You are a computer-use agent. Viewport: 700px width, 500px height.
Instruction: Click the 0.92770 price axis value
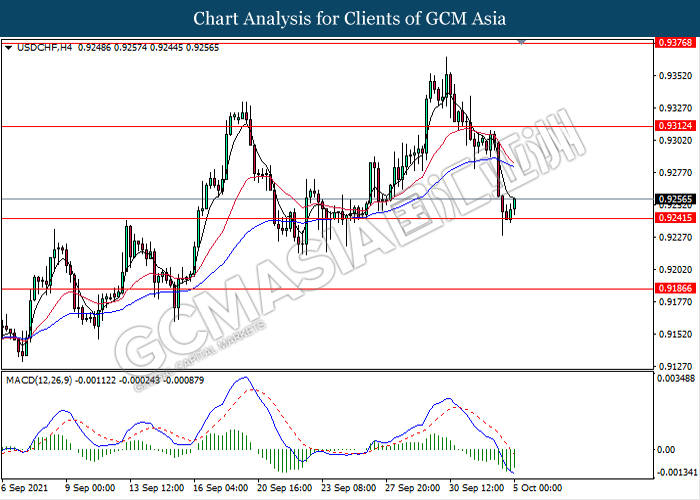coord(675,172)
